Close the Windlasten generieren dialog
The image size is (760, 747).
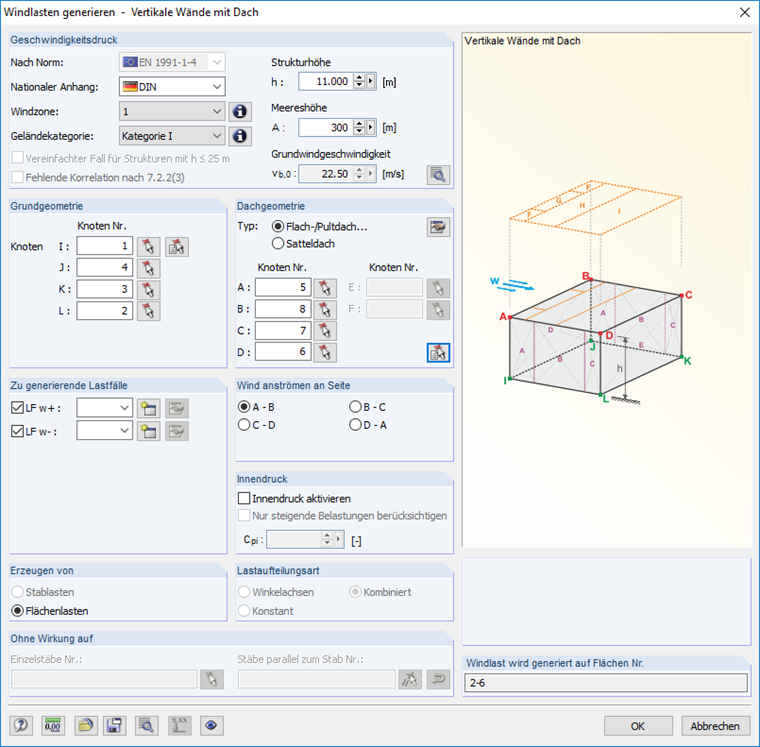pos(744,13)
